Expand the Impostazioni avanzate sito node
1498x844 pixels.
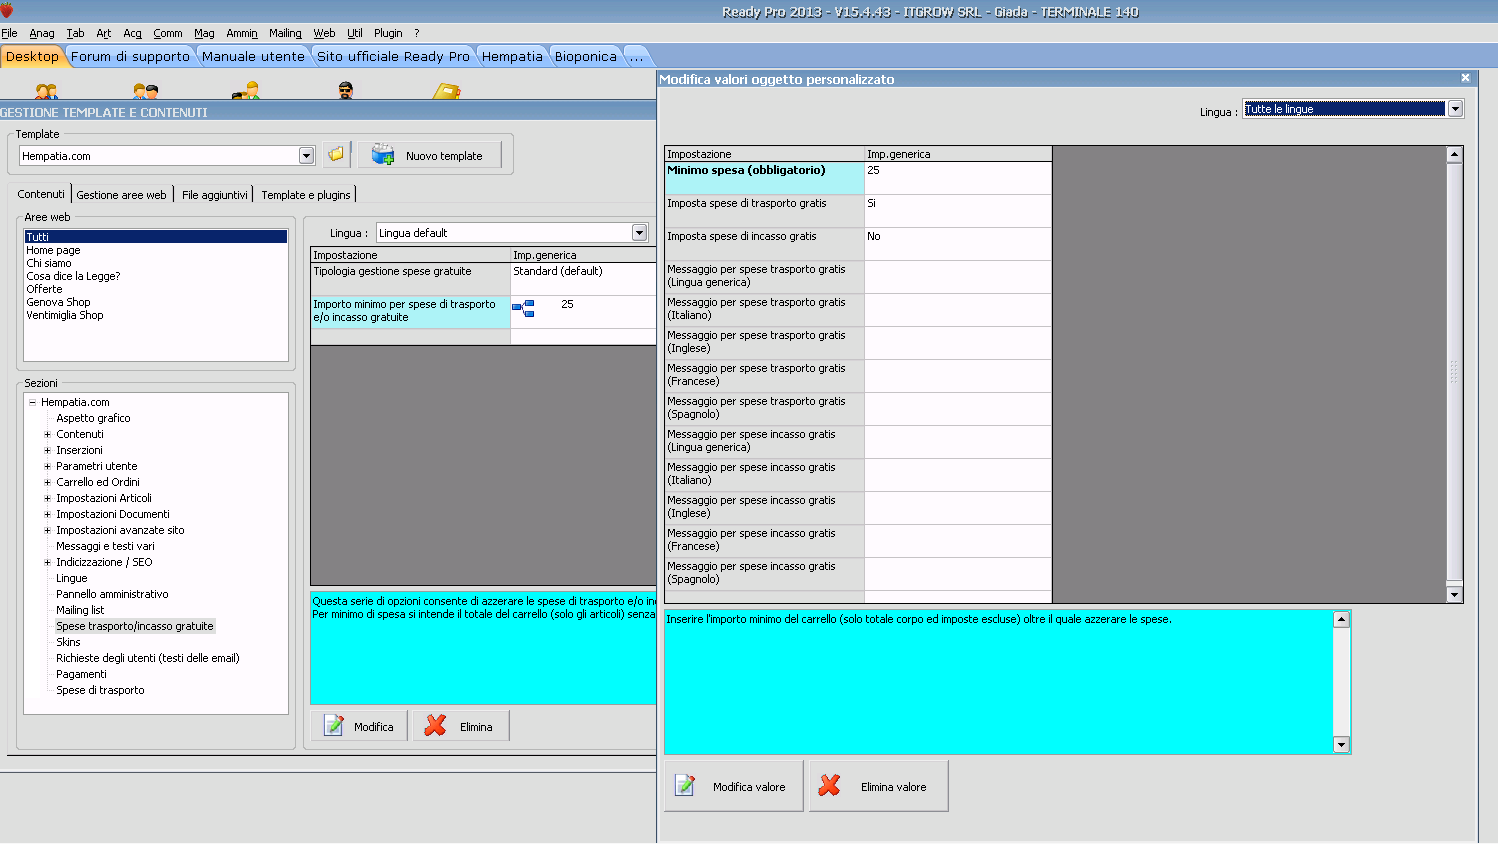pyautogui.click(x=47, y=531)
